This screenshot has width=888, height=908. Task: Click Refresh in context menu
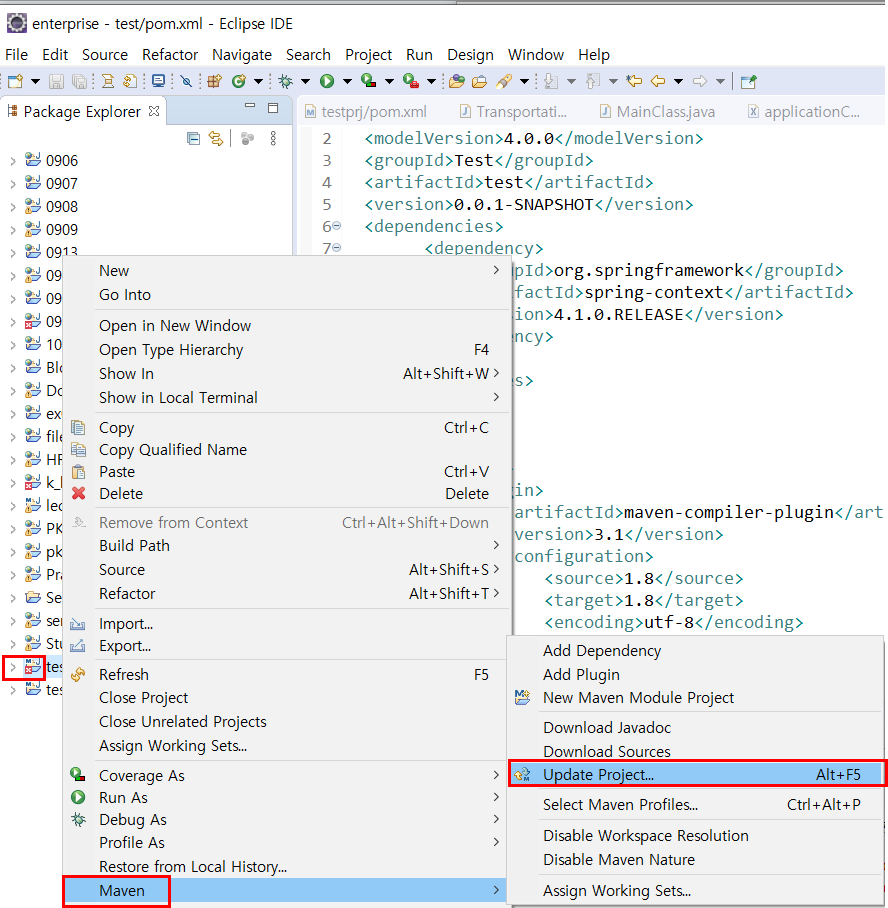pyautogui.click(x=287, y=675)
